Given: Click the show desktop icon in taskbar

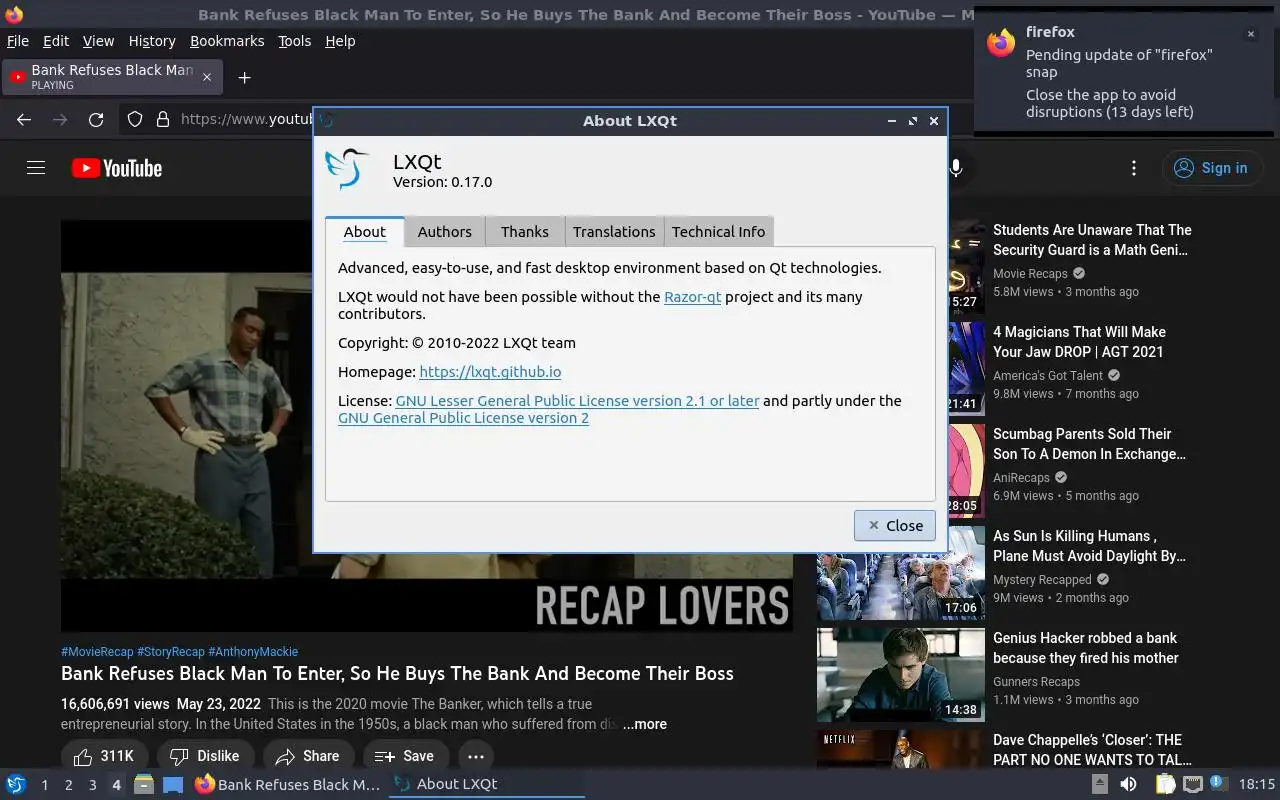Looking at the screenshot, I should point(173,784).
